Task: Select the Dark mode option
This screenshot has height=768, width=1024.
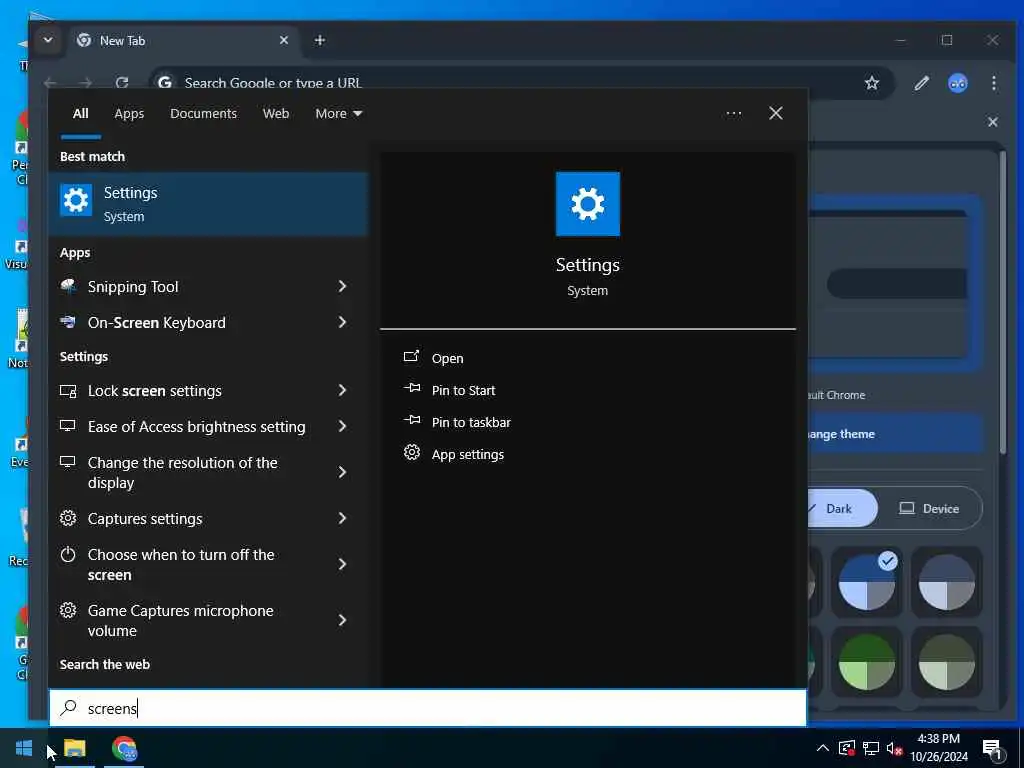Action: coord(842,508)
